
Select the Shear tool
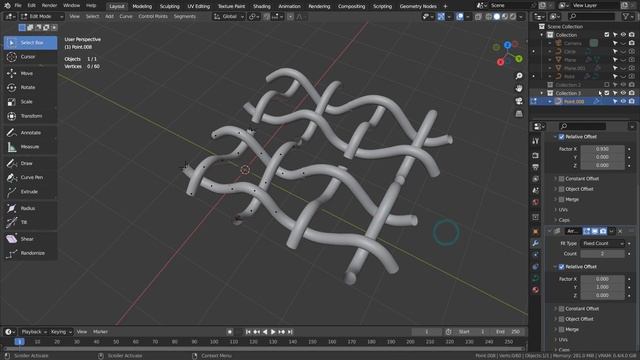pyautogui.click(x=30, y=239)
